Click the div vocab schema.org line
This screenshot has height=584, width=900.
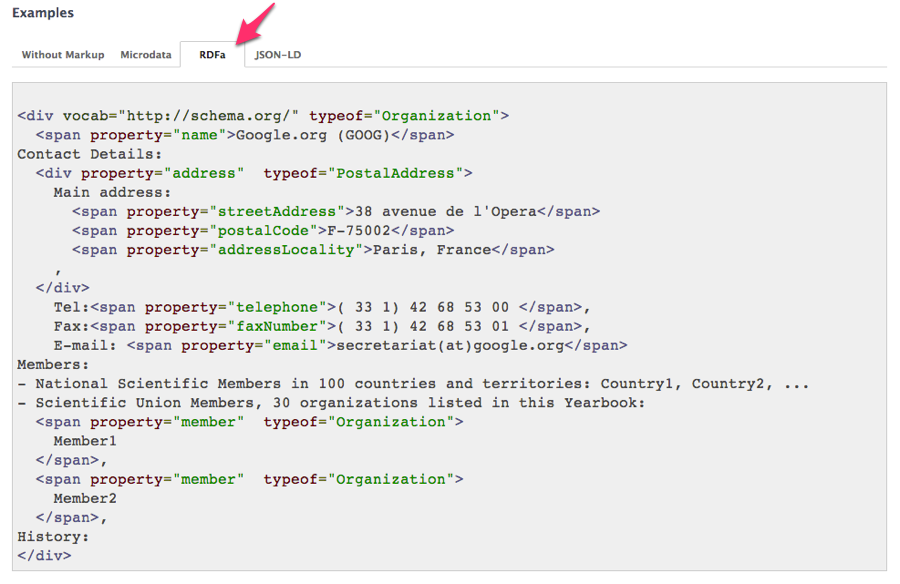click(x=263, y=116)
